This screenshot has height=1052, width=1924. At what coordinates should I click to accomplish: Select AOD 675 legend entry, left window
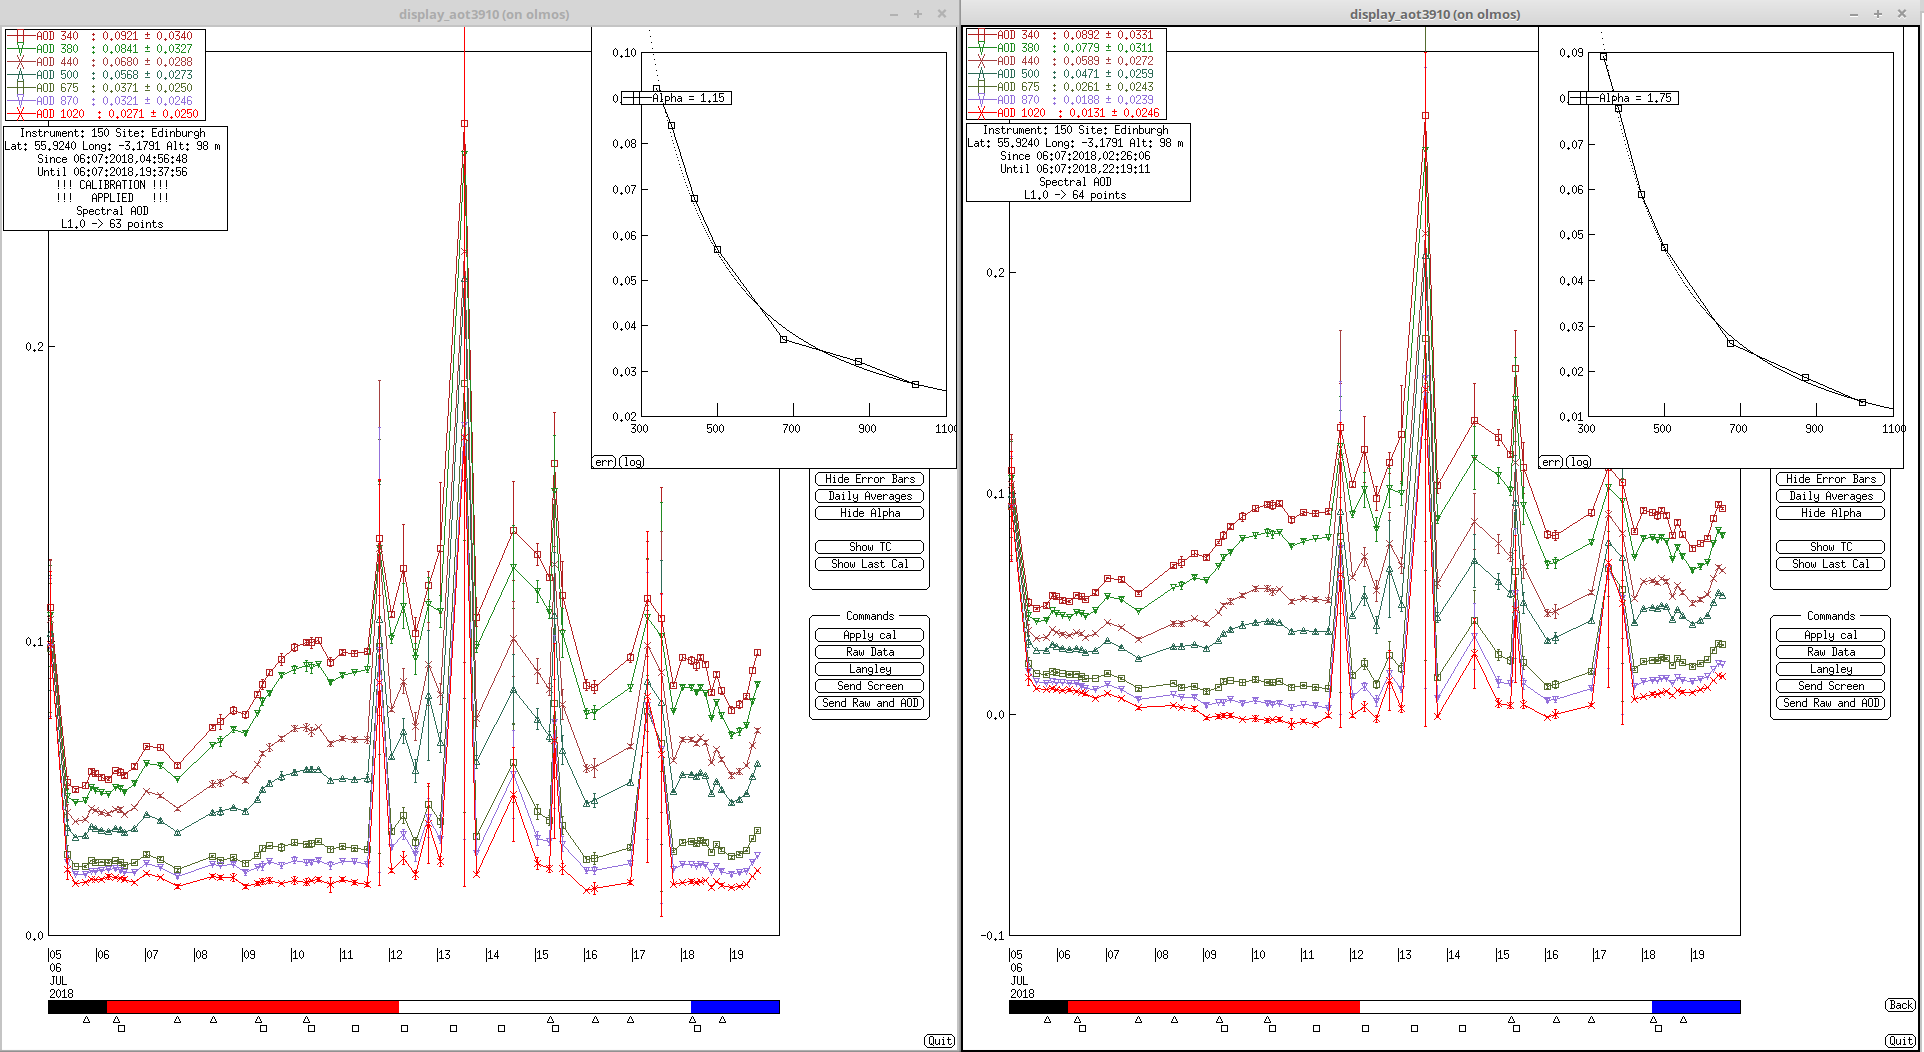click(x=105, y=88)
